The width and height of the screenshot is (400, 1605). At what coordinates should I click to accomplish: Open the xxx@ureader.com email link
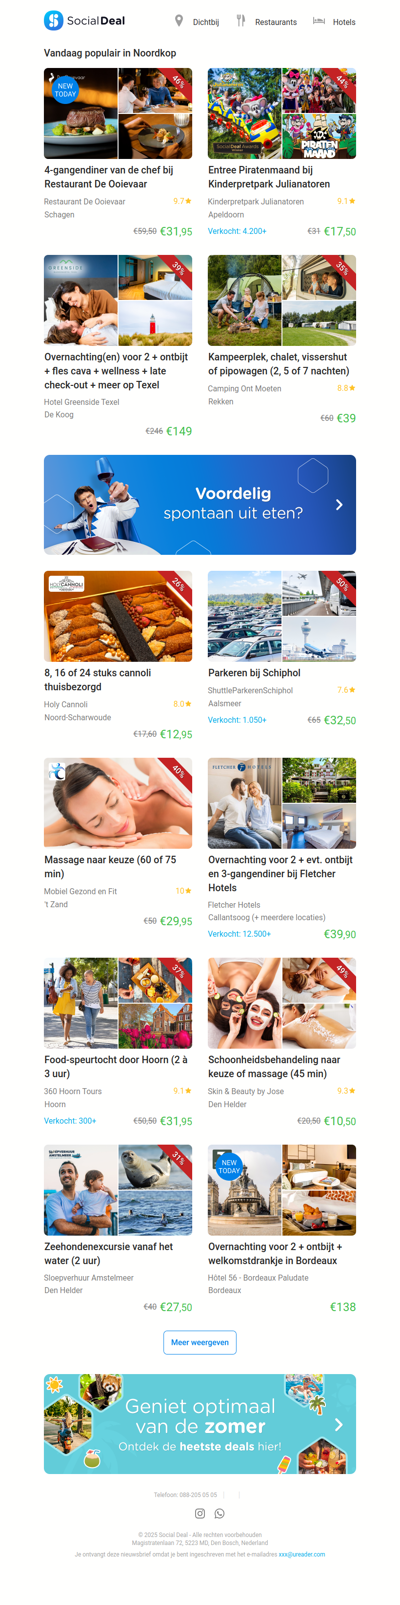click(x=302, y=1554)
